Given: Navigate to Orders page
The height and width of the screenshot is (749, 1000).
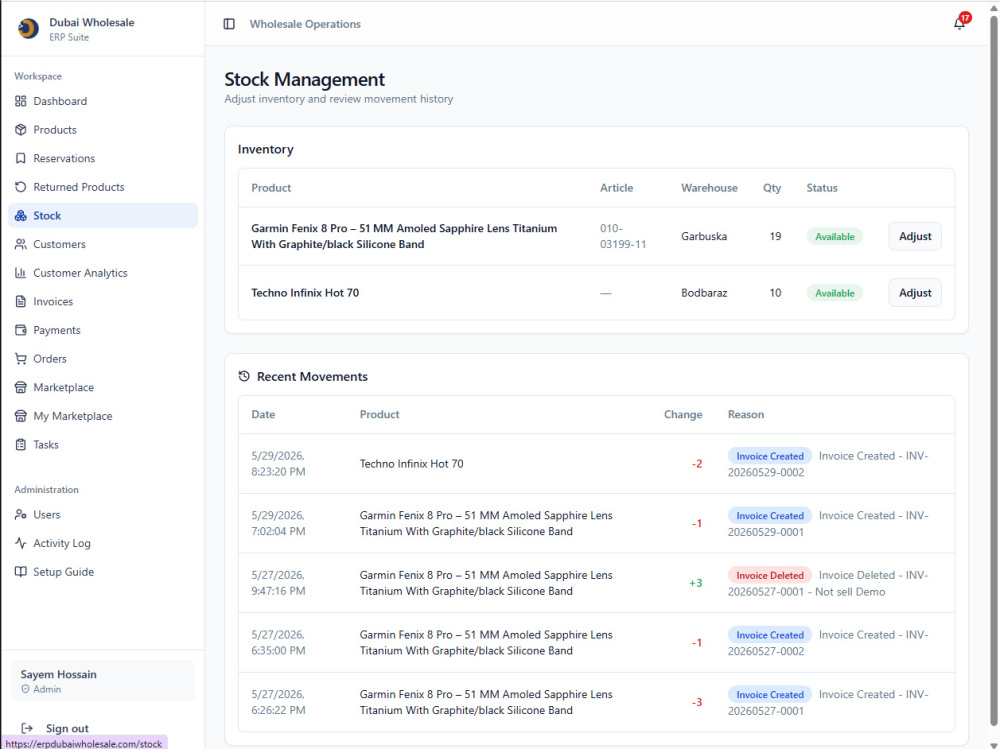Looking at the screenshot, I should [x=103, y=359].
